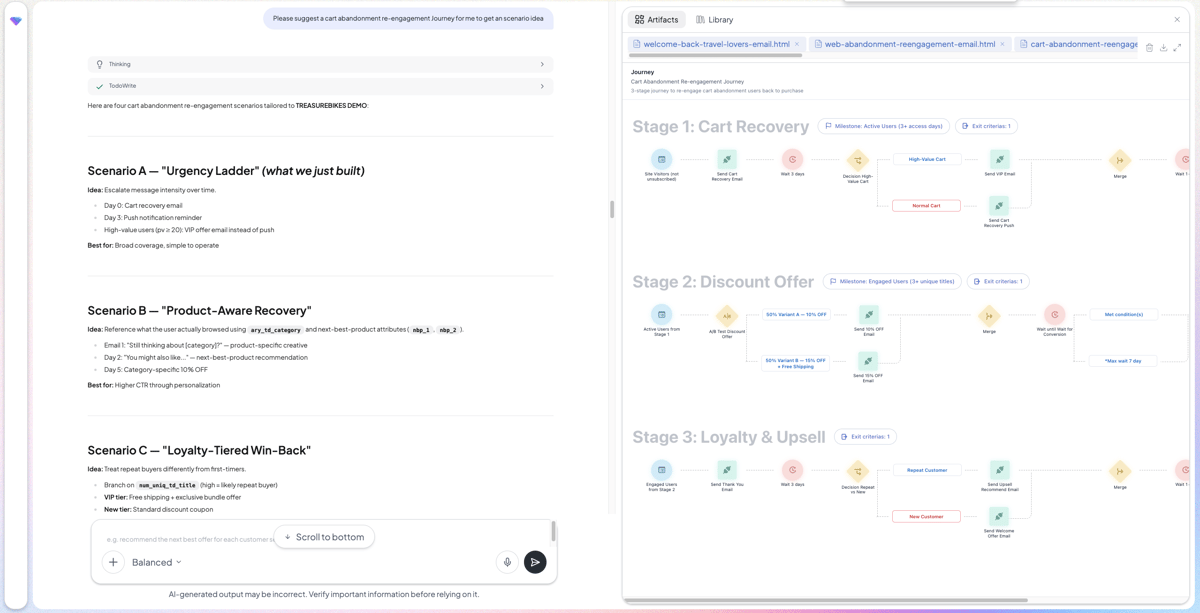Select Engaged Users from Stage 2 node

pos(661,470)
